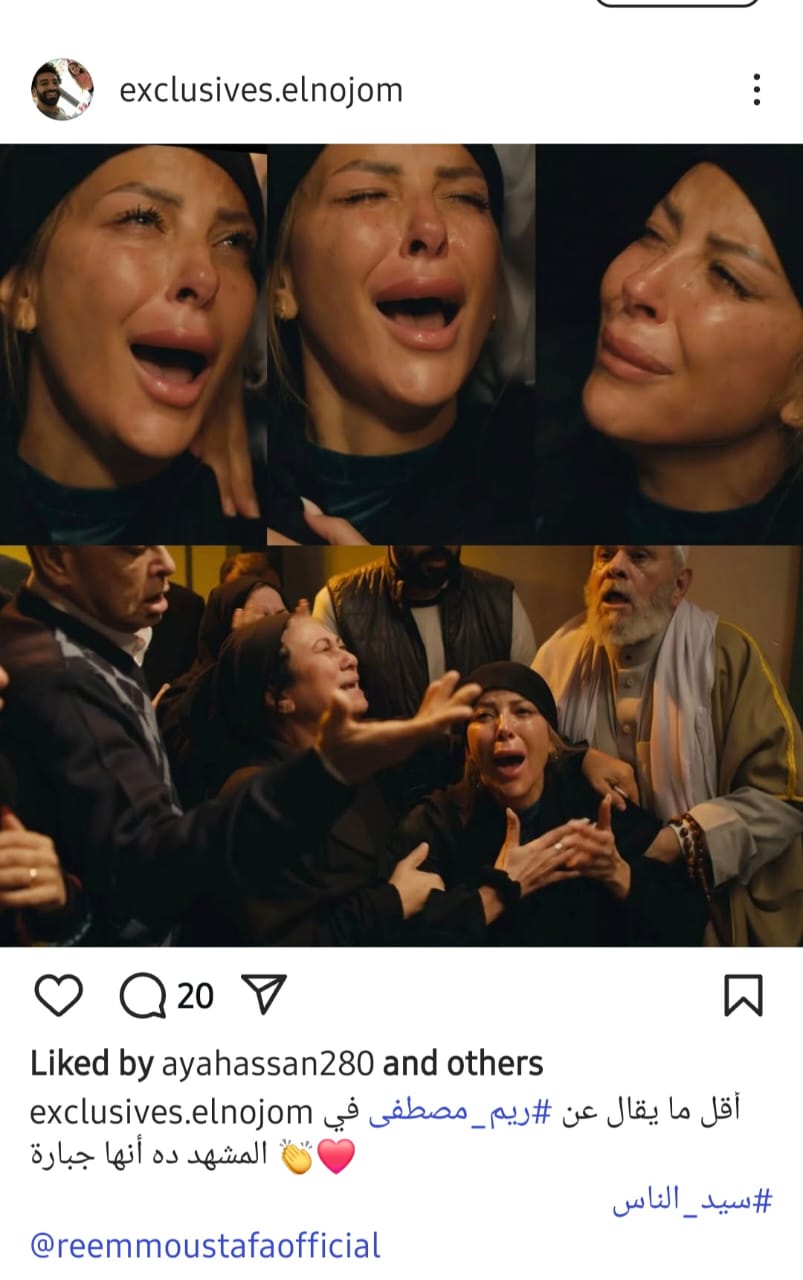Viewport: 803px width, 1280px height.
Task: Tap the middle crying close-up photo
Action: [x=401, y=344]
